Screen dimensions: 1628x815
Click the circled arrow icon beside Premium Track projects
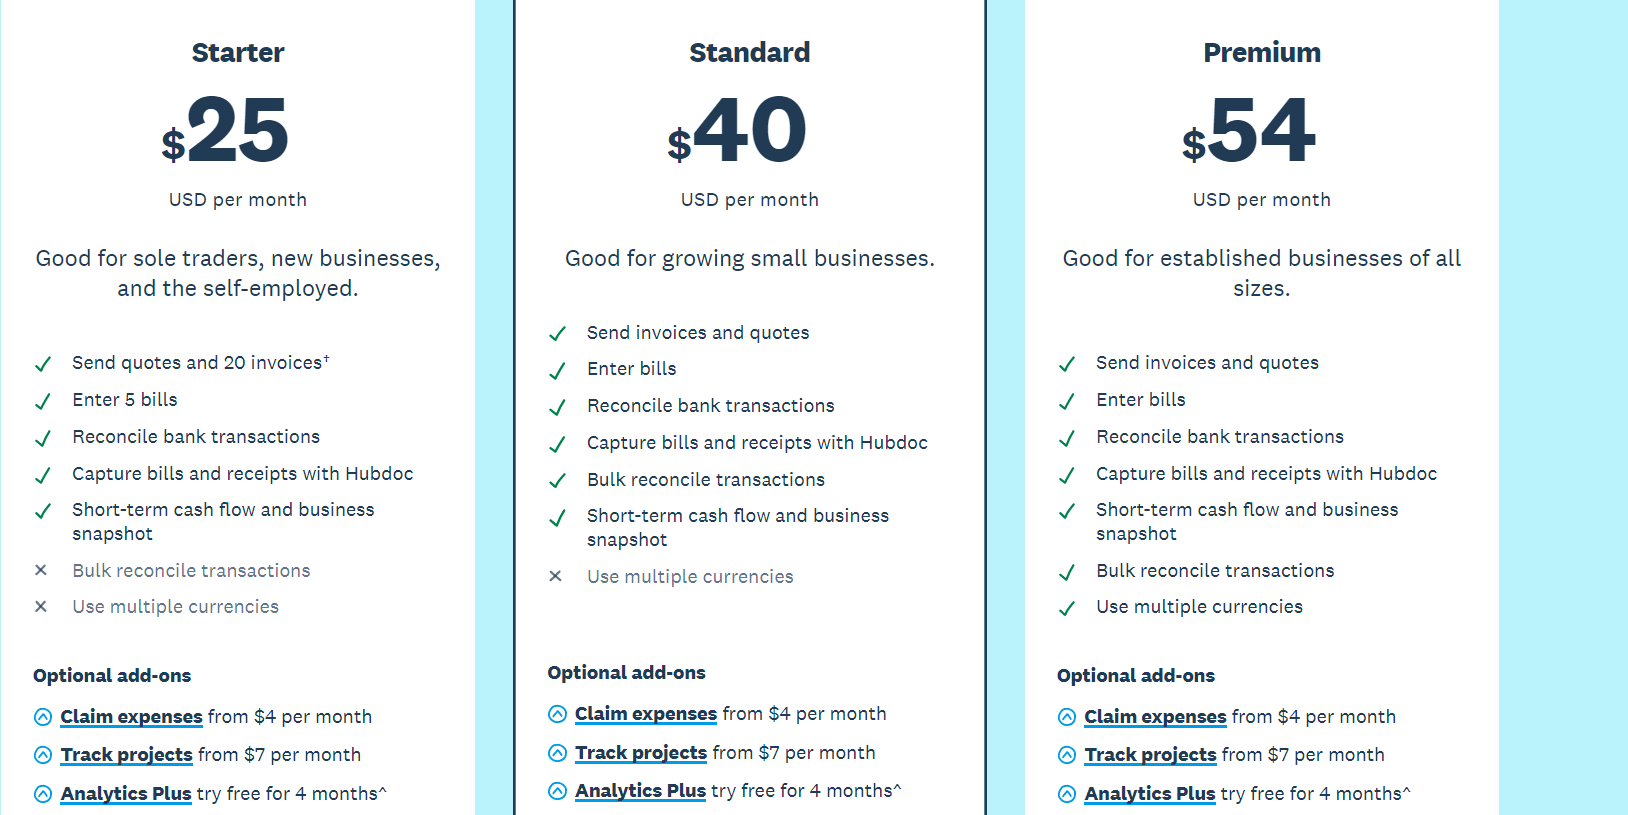[1067, 755]
